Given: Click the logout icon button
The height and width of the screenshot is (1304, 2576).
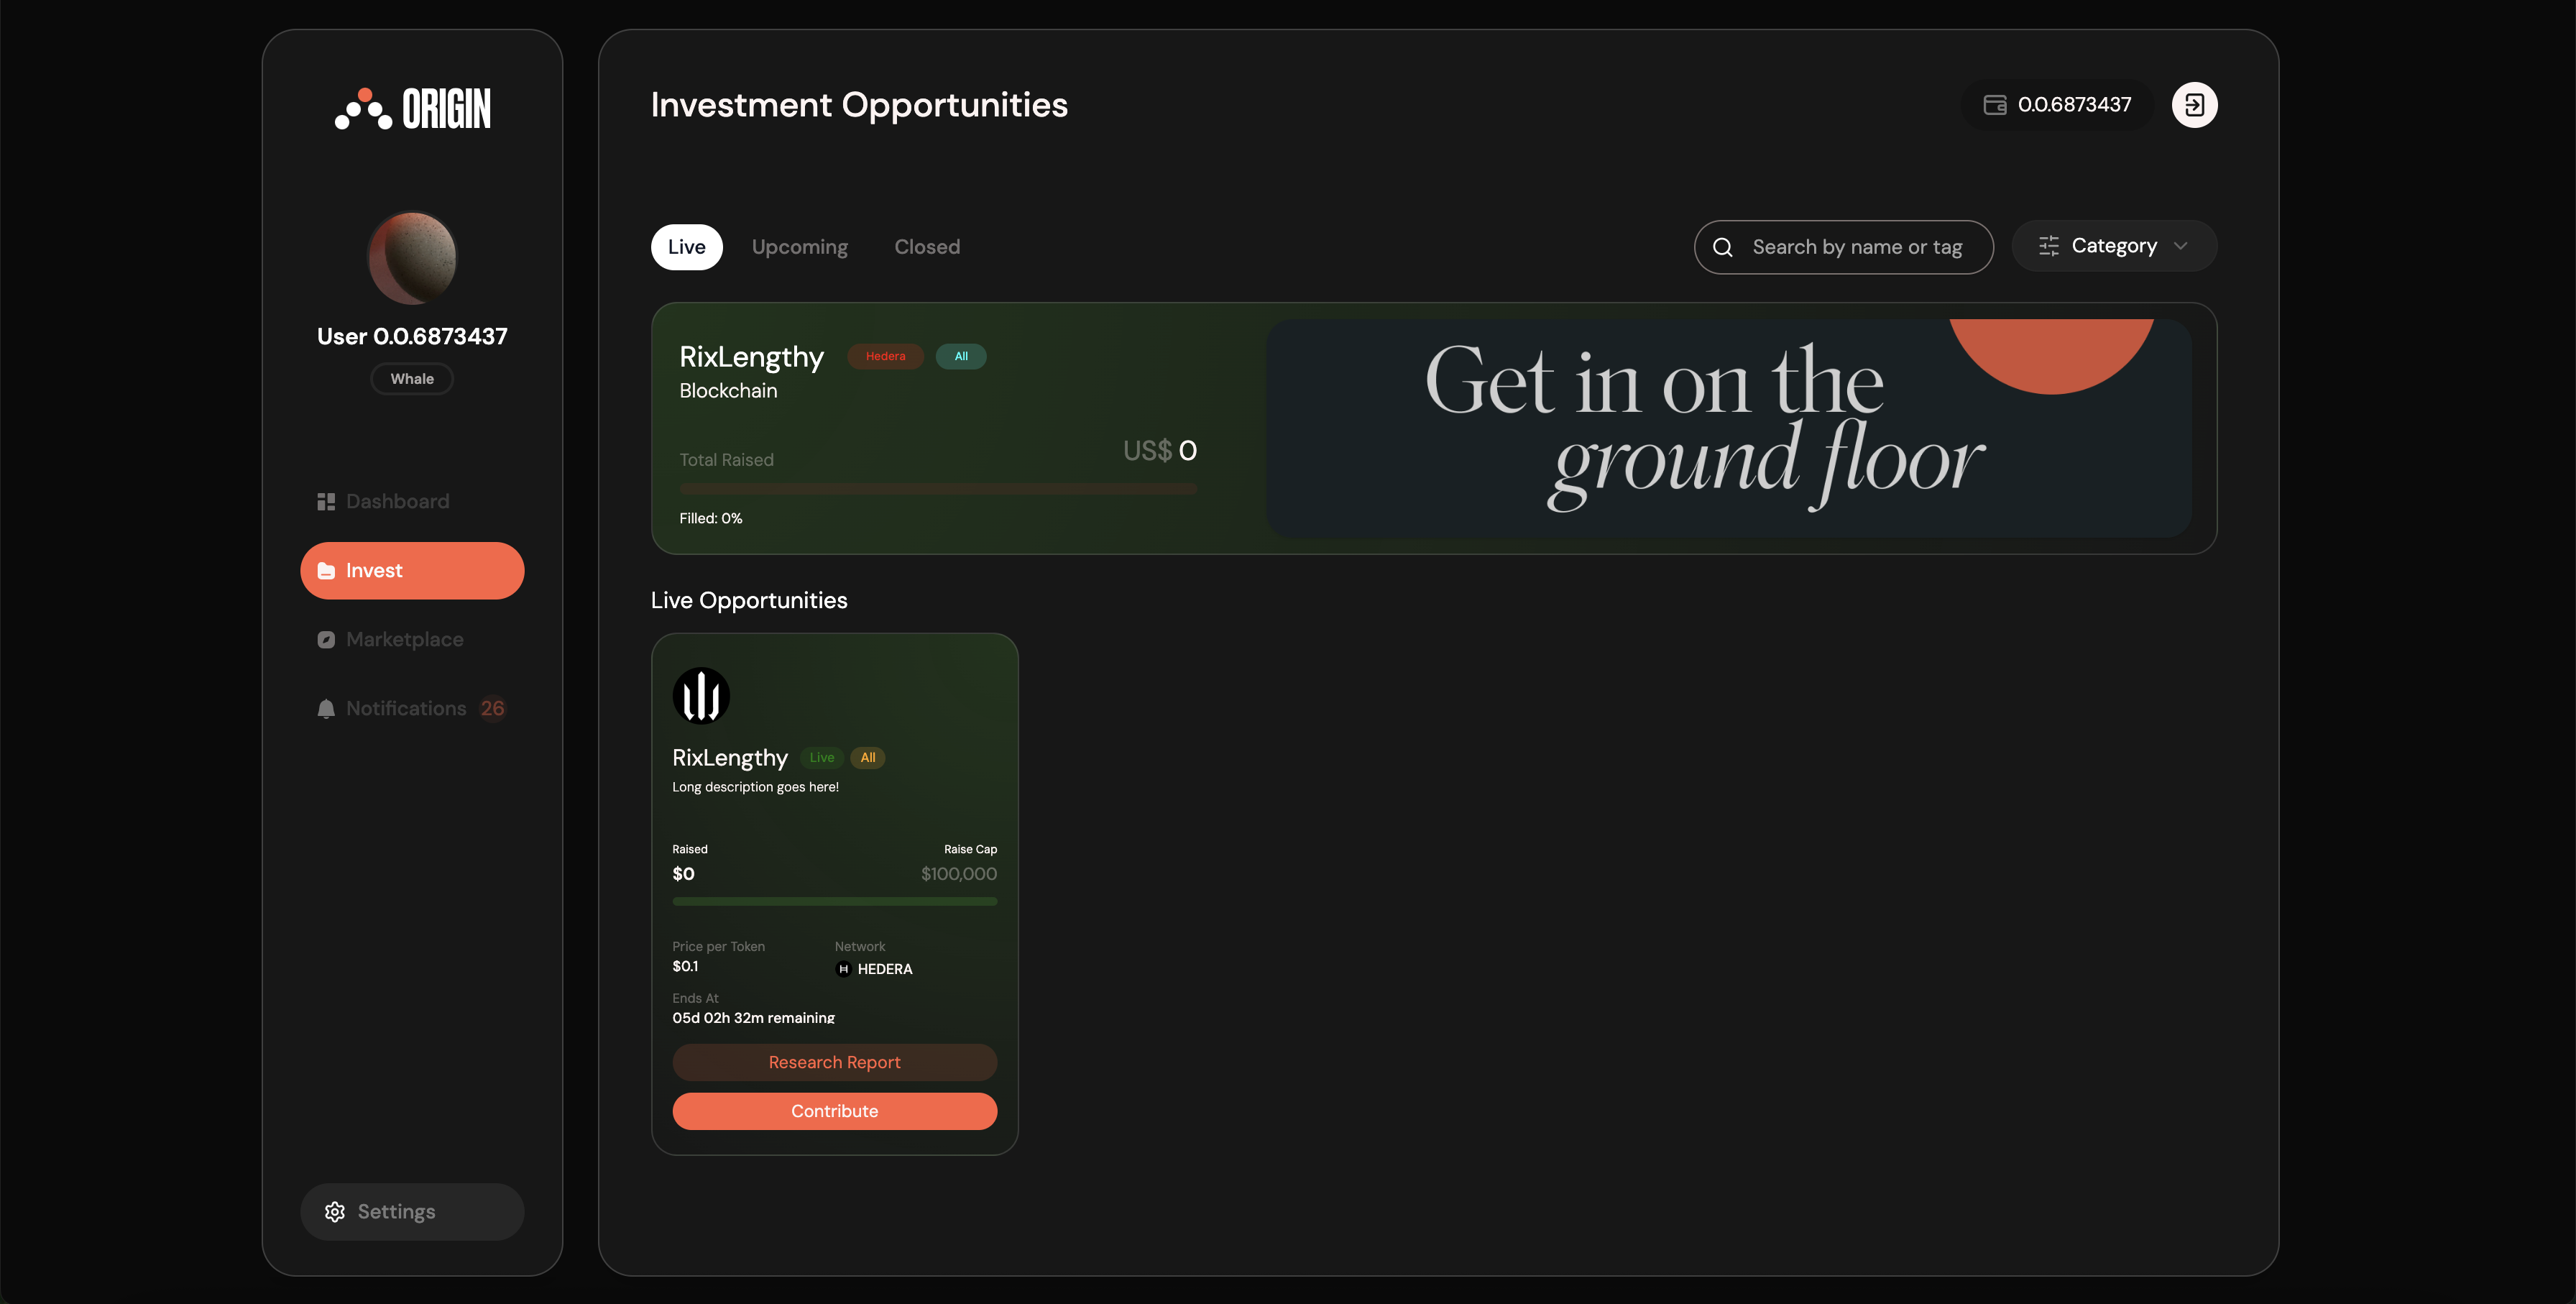Looking at the screenshot, I should pyautogui.click(x=2194, y=105).
